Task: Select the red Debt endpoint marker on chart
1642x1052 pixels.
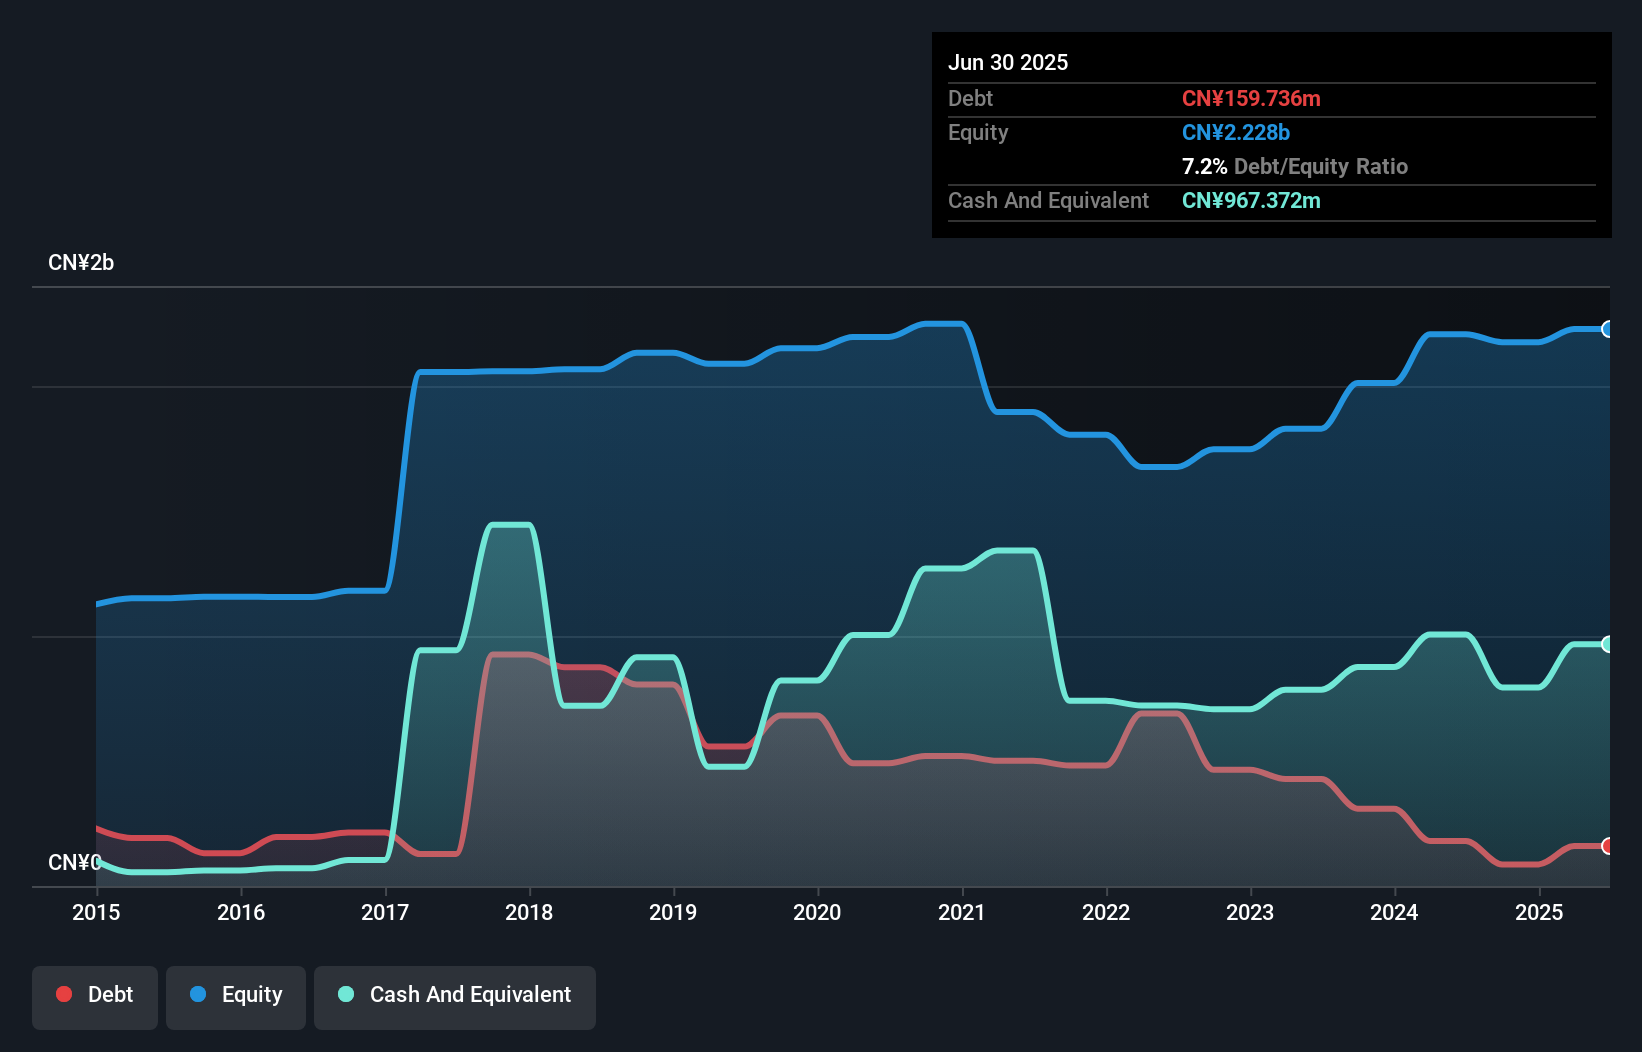Action: 1606,845
